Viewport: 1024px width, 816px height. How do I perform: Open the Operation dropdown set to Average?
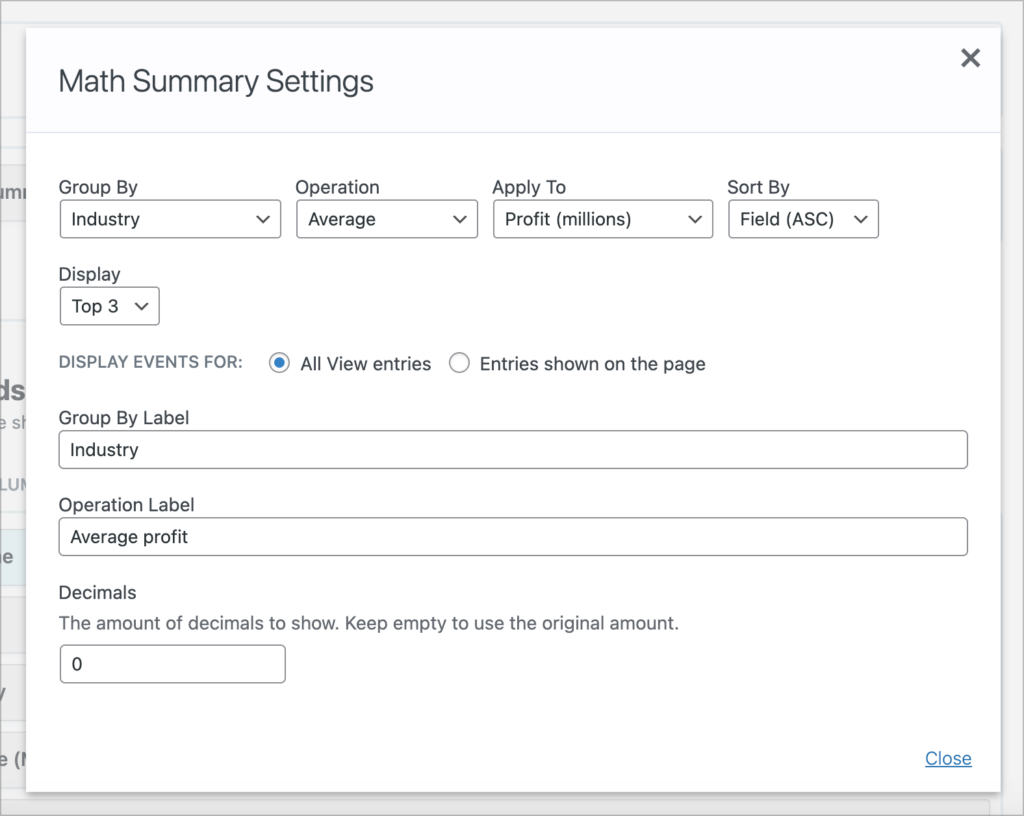(386, 219)
